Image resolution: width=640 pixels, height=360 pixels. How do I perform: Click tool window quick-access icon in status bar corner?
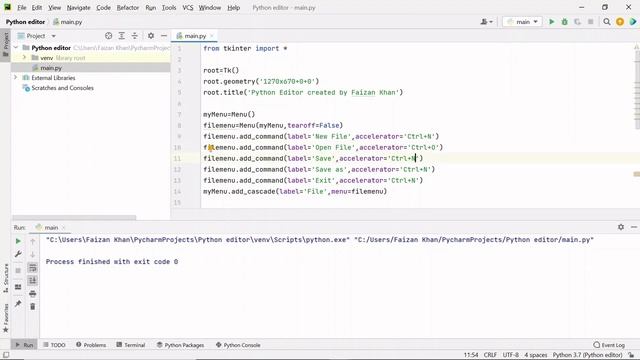pyautogui.click(x=6, y=355)
